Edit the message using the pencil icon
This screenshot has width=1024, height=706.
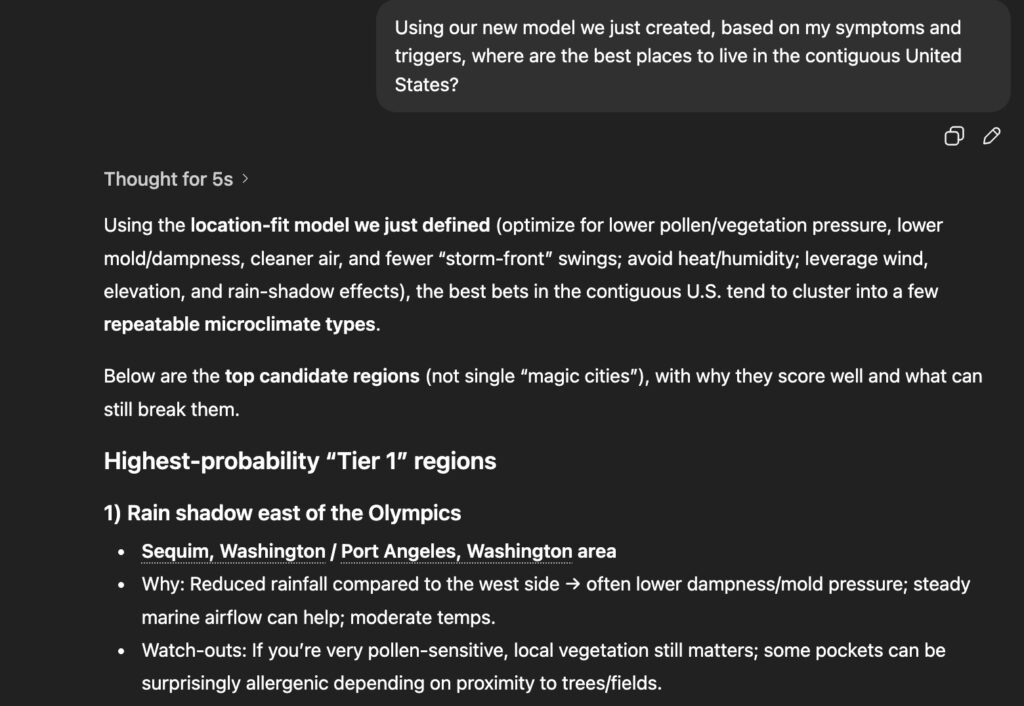click(991, 136)
